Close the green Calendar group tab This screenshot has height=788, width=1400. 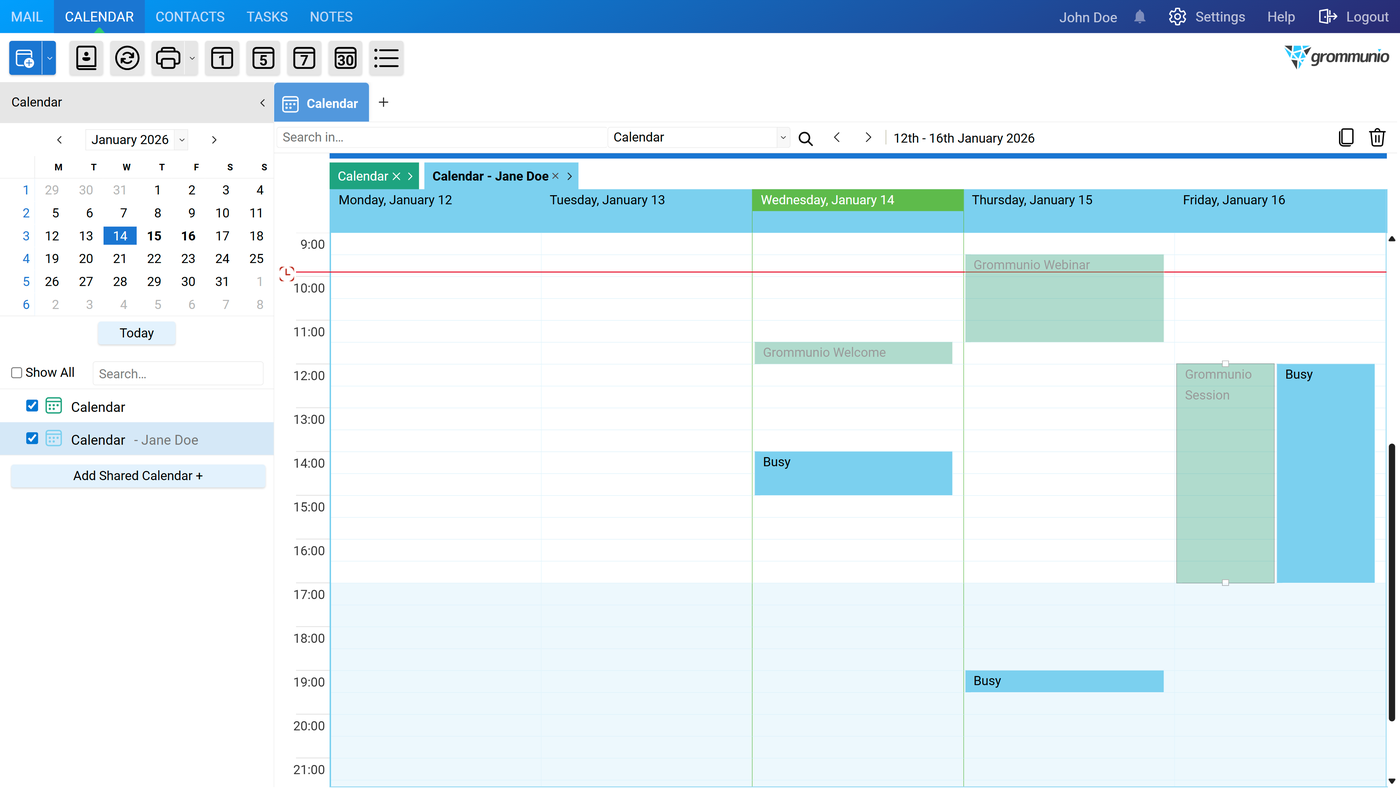click(396, 176)
